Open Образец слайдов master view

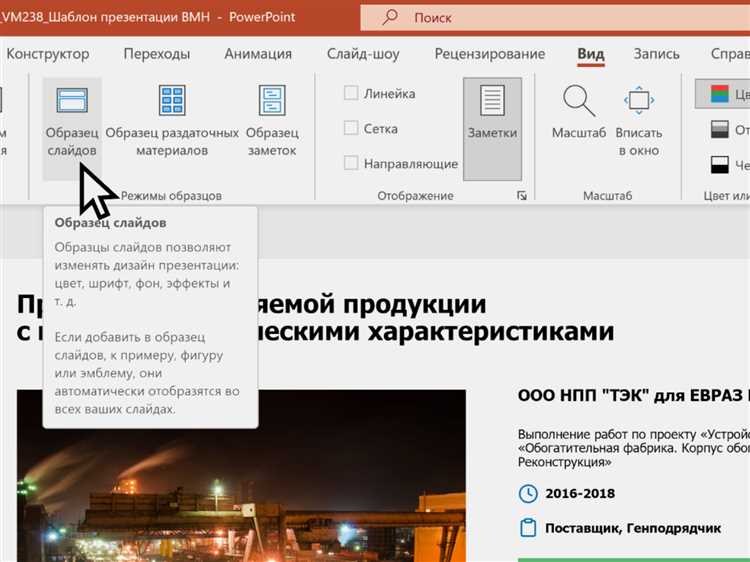[72, 120]
